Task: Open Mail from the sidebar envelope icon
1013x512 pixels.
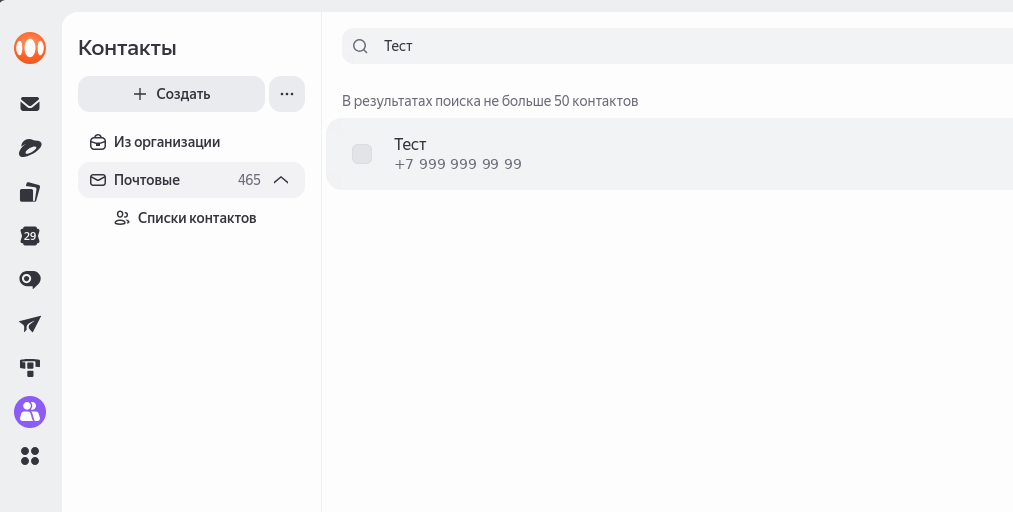Action: 30,104
